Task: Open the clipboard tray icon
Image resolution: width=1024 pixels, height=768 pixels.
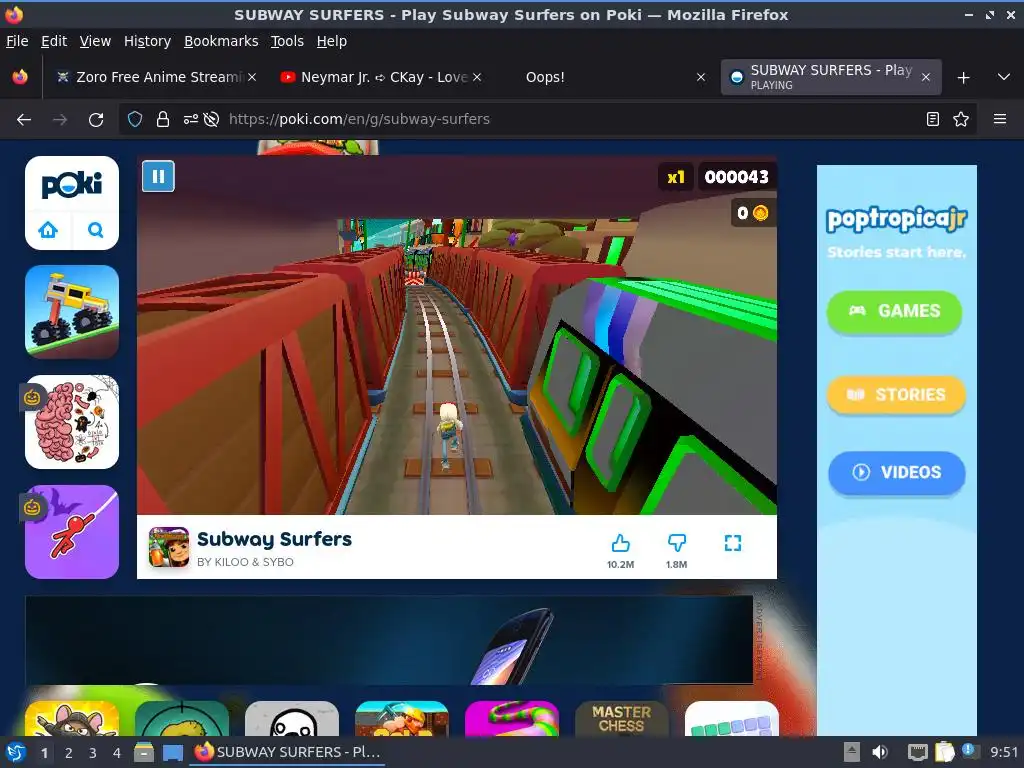Action: (944, 752)
